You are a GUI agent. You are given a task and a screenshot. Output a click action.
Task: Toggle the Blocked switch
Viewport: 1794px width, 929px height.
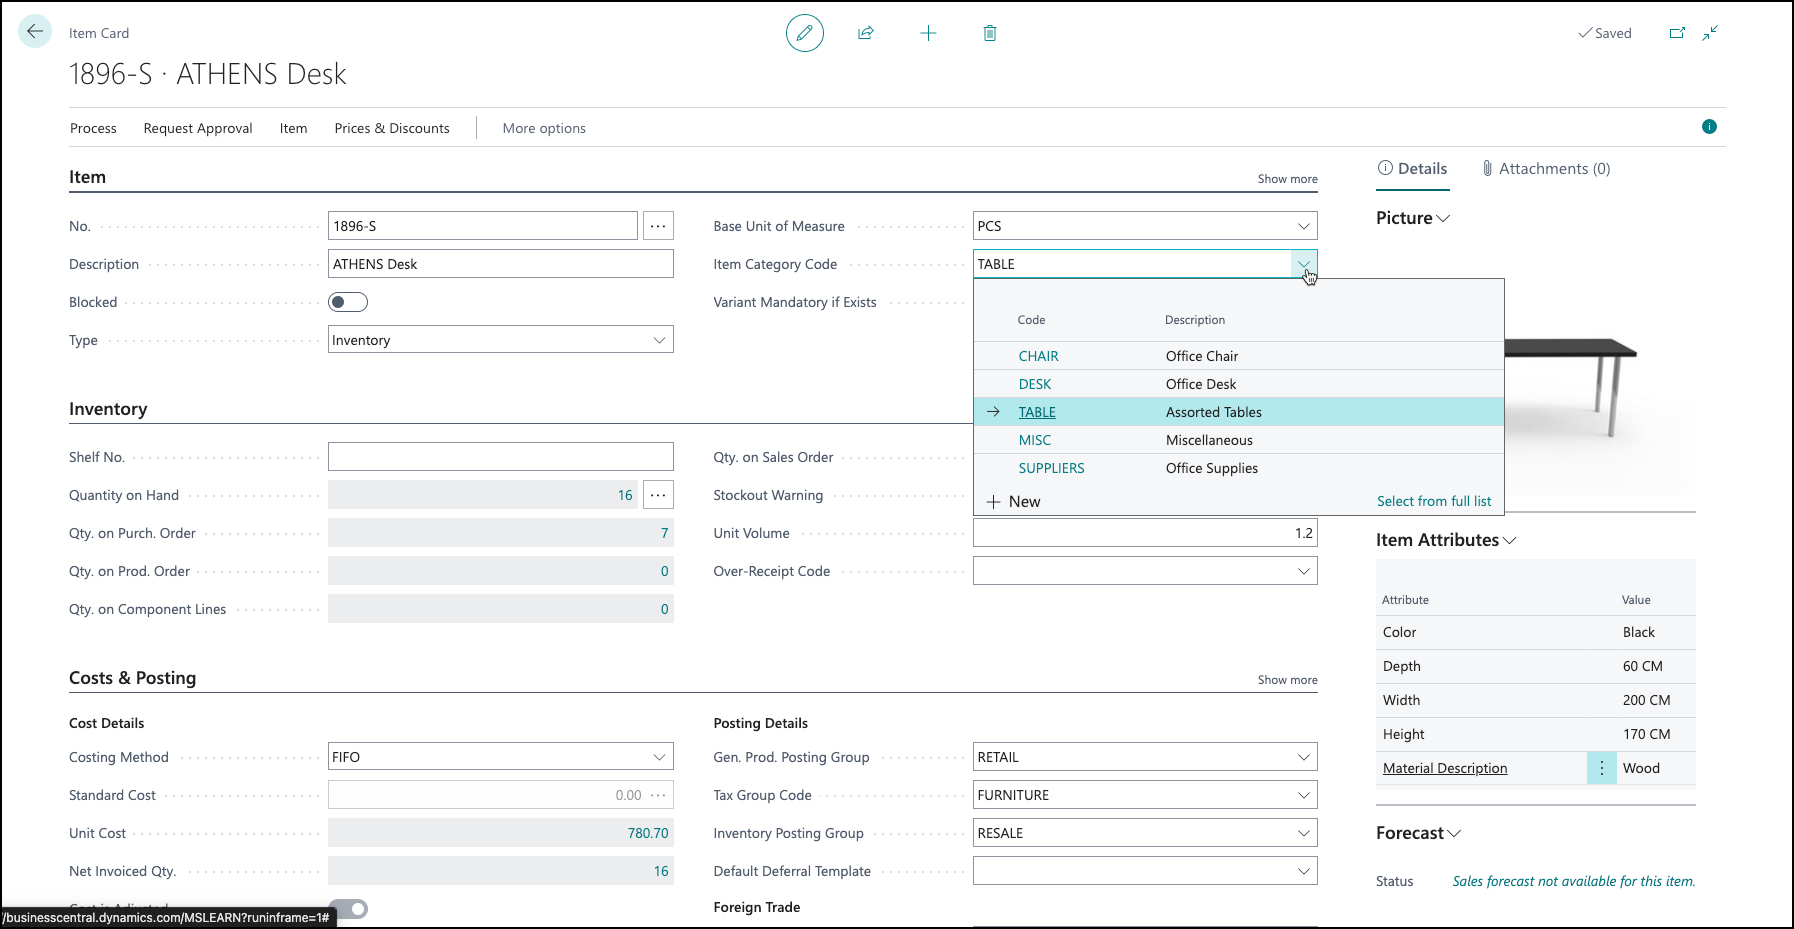click(x=348, y=302)
